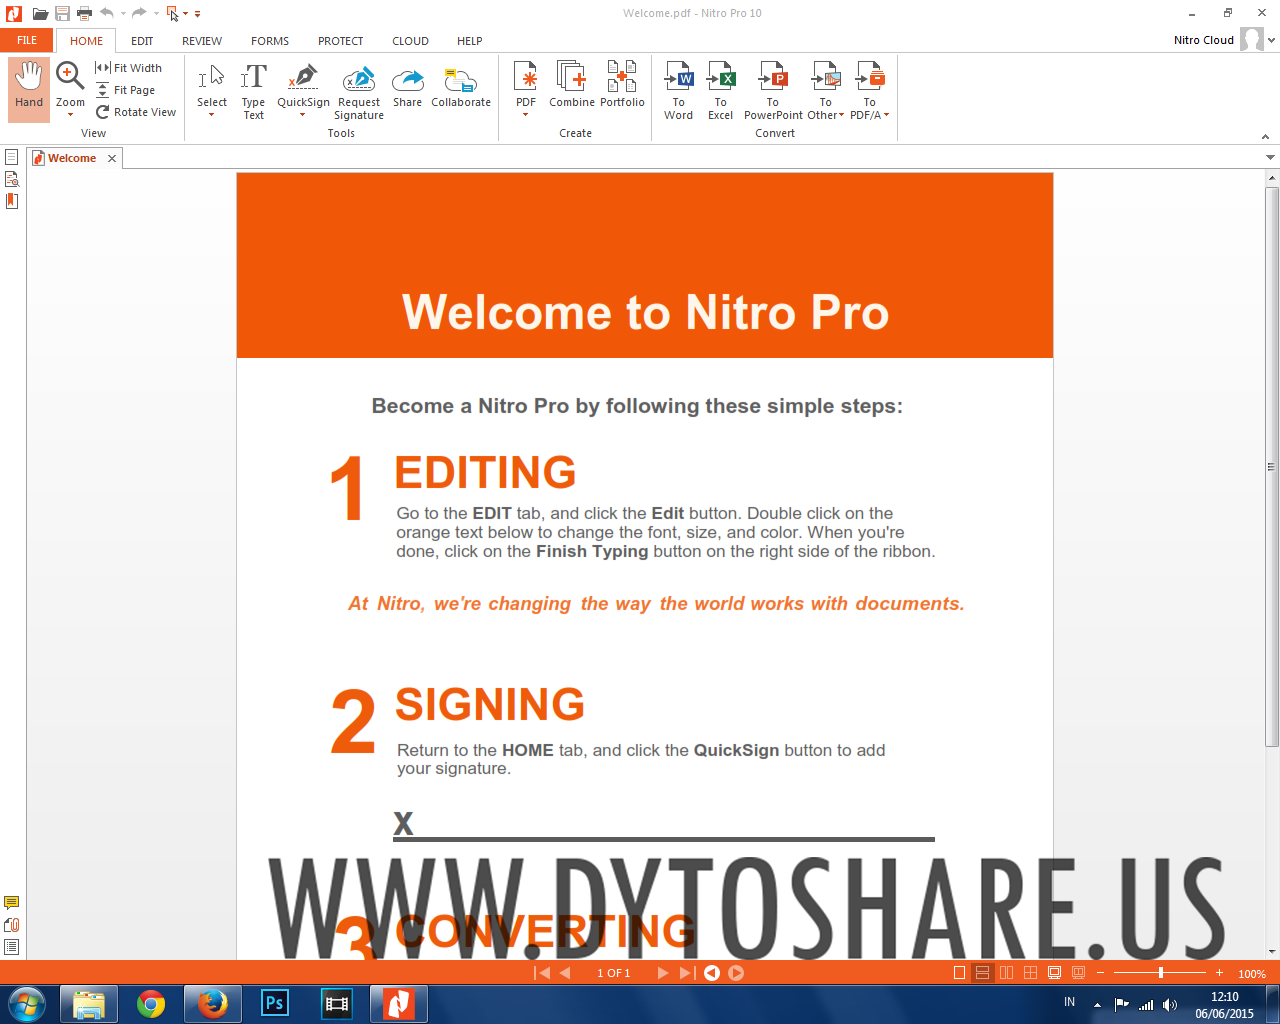
Task: Click the previous view circle button
Action: pos(712,973)
